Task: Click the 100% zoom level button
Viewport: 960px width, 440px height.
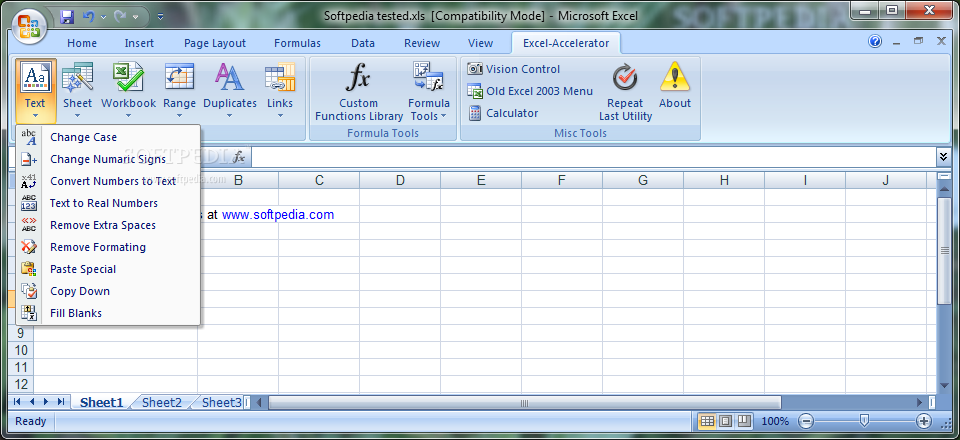Action: tap(776, 421)
